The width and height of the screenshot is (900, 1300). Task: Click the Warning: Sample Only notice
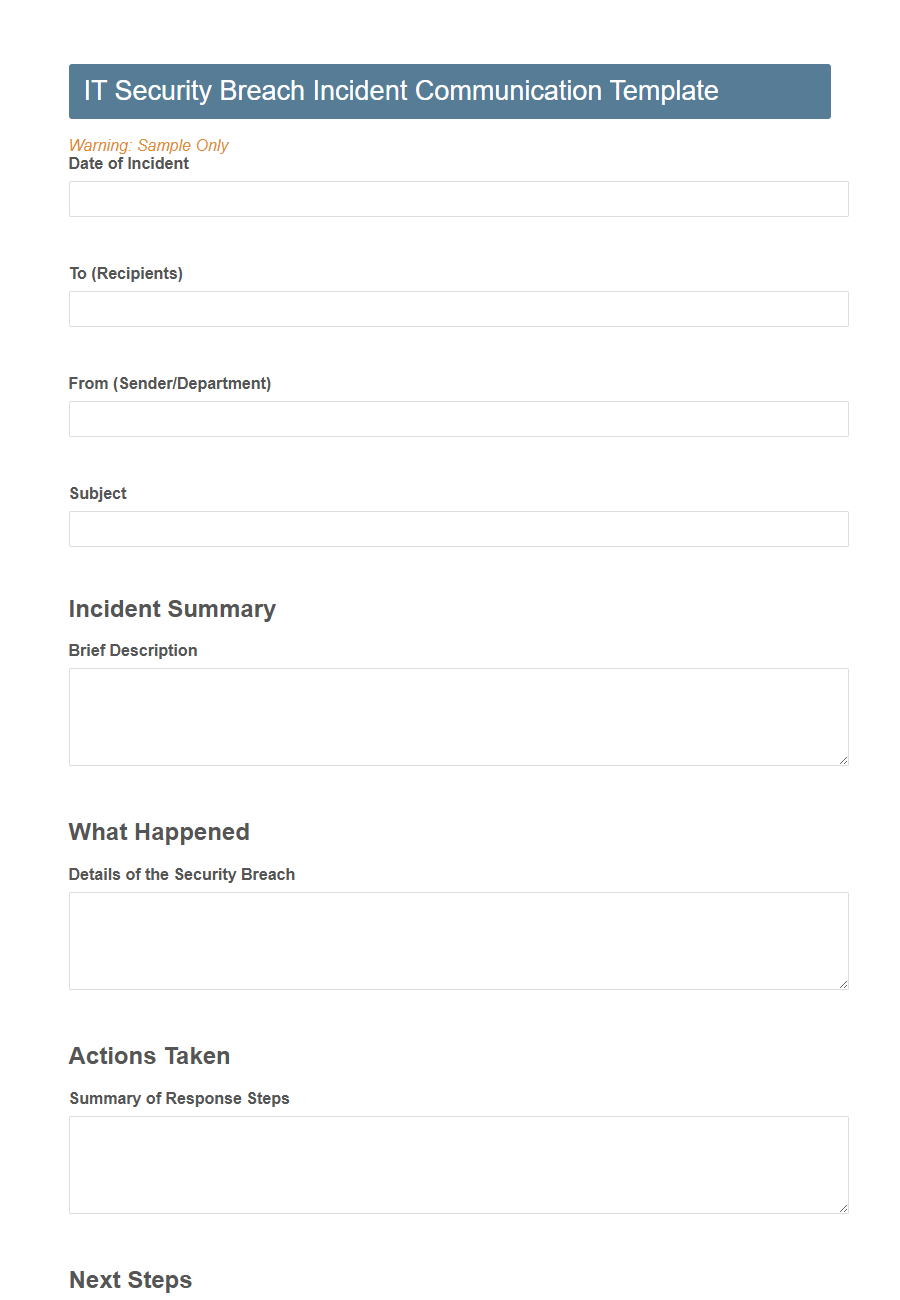pos(148,145)
